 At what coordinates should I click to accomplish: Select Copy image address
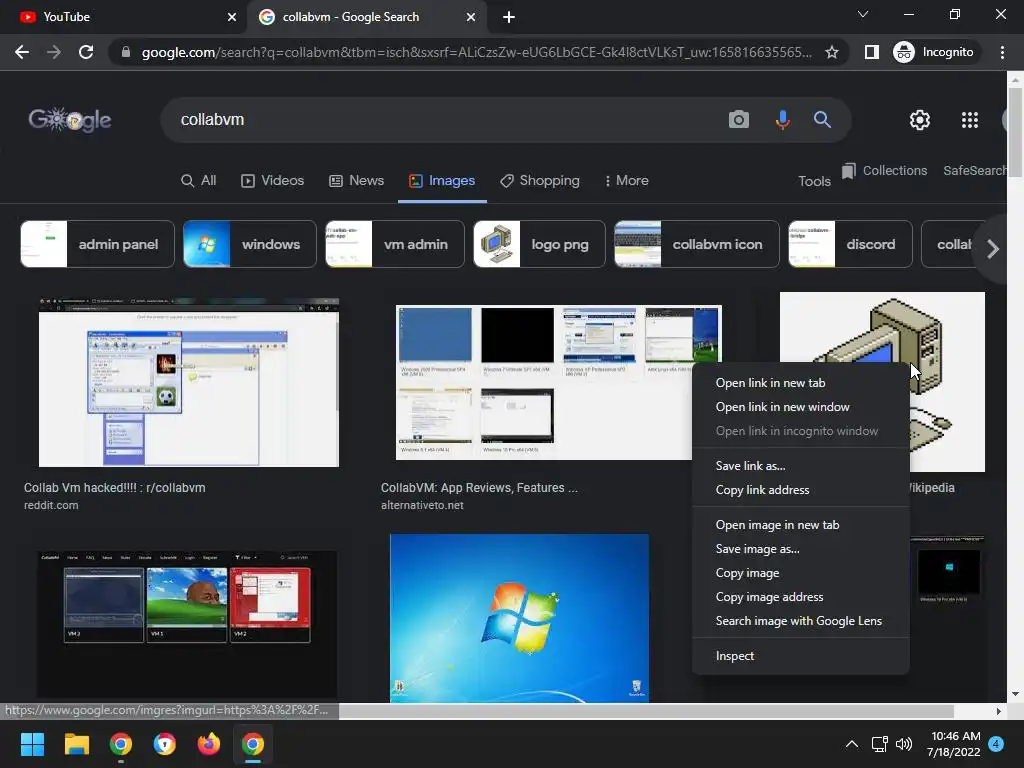coord(801,597)
